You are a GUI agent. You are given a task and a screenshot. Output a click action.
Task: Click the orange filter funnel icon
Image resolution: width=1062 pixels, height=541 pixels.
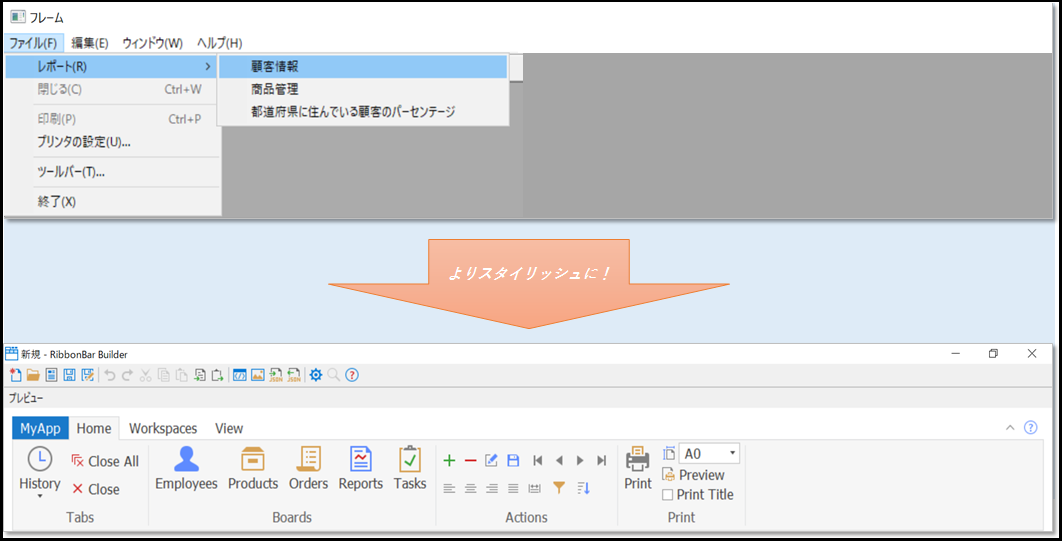[x=559, y=488]
